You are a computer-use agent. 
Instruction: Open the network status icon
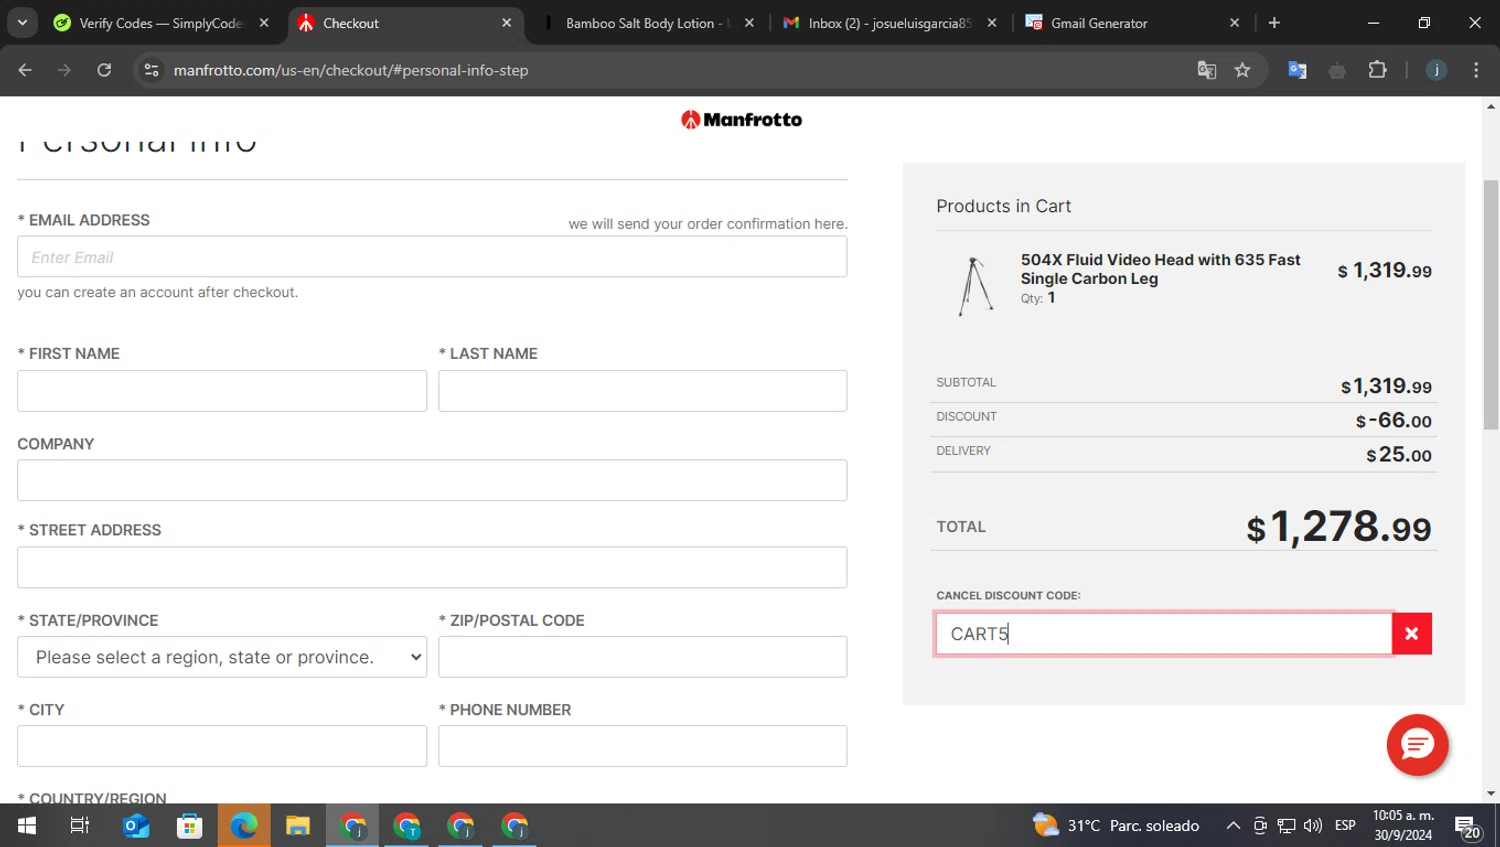[1286, 825]
